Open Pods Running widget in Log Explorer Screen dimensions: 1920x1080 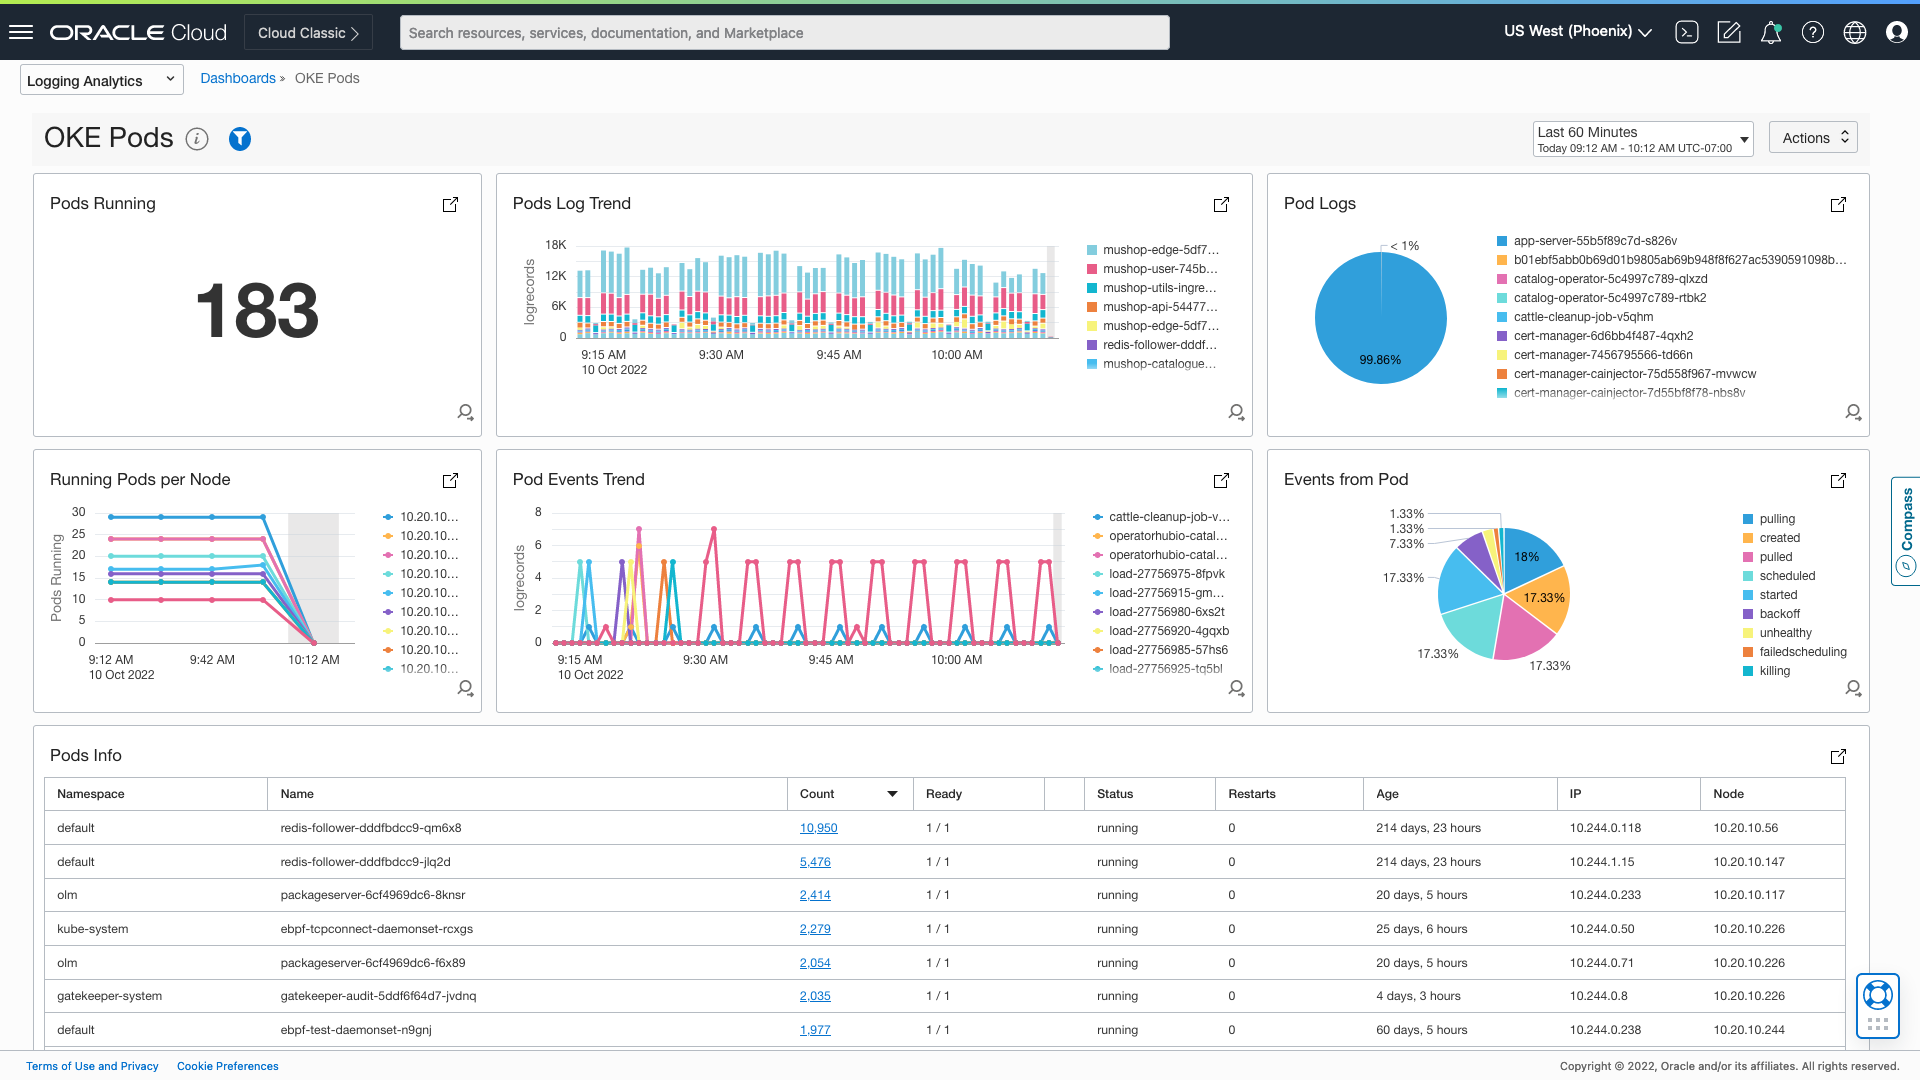click(465, 412)
